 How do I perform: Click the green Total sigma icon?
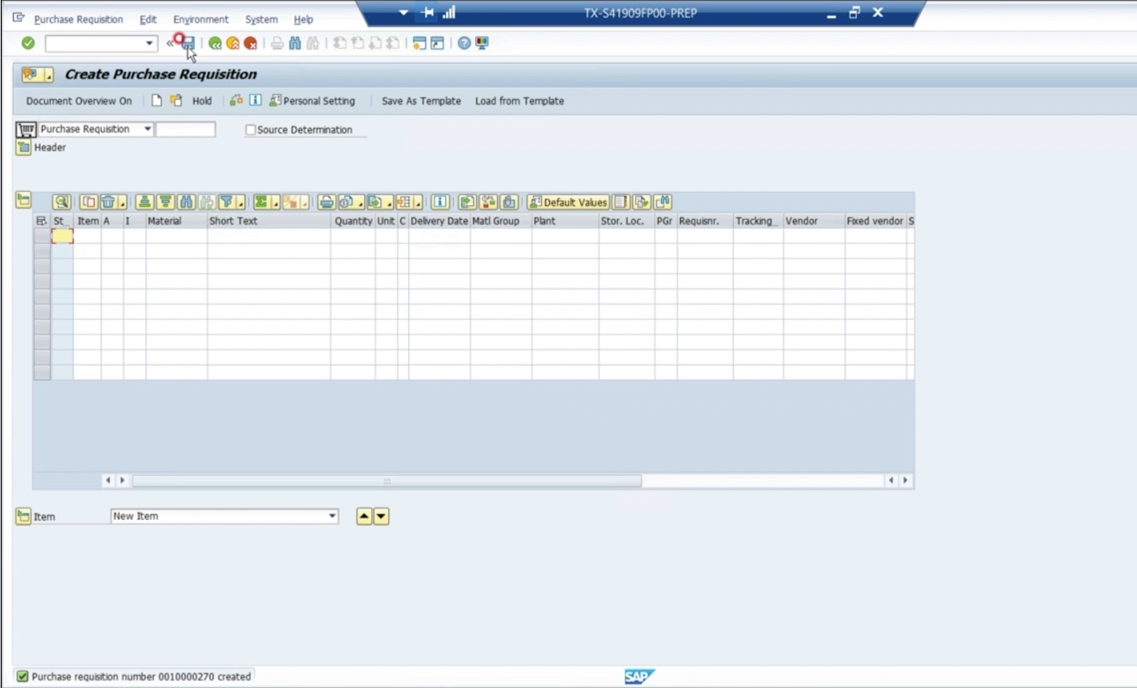pyautogui.click(x=262, y=202)
